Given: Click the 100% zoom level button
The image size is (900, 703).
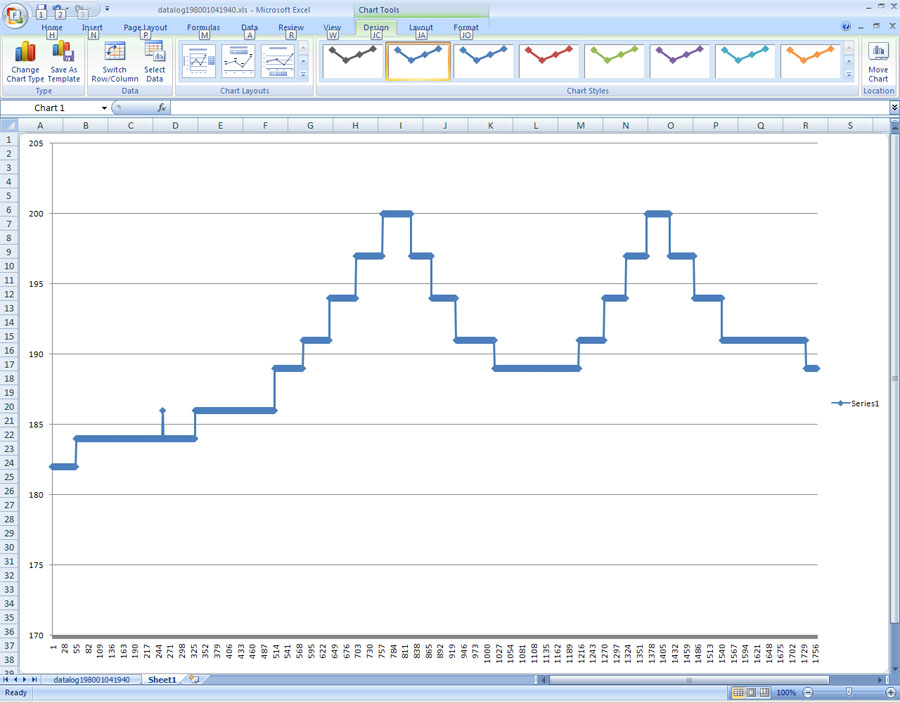Looking at the screenshot, I should 786,692.
